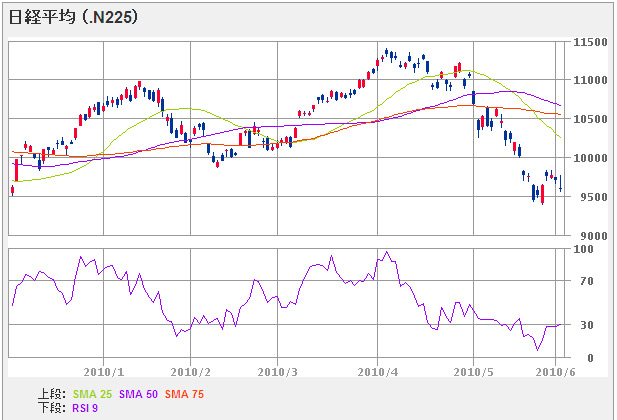Click the 2010/2 date axis label
This screenshot has width=617, height=420.
tap(190, 372)
